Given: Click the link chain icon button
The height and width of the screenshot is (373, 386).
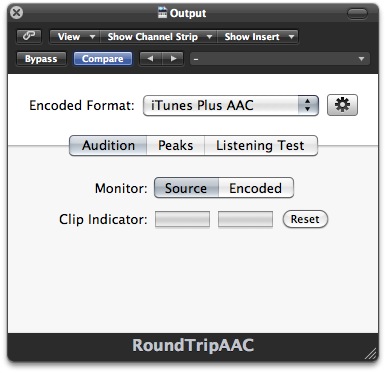Looking at the screenshot, I should click(x=29, y=36).
